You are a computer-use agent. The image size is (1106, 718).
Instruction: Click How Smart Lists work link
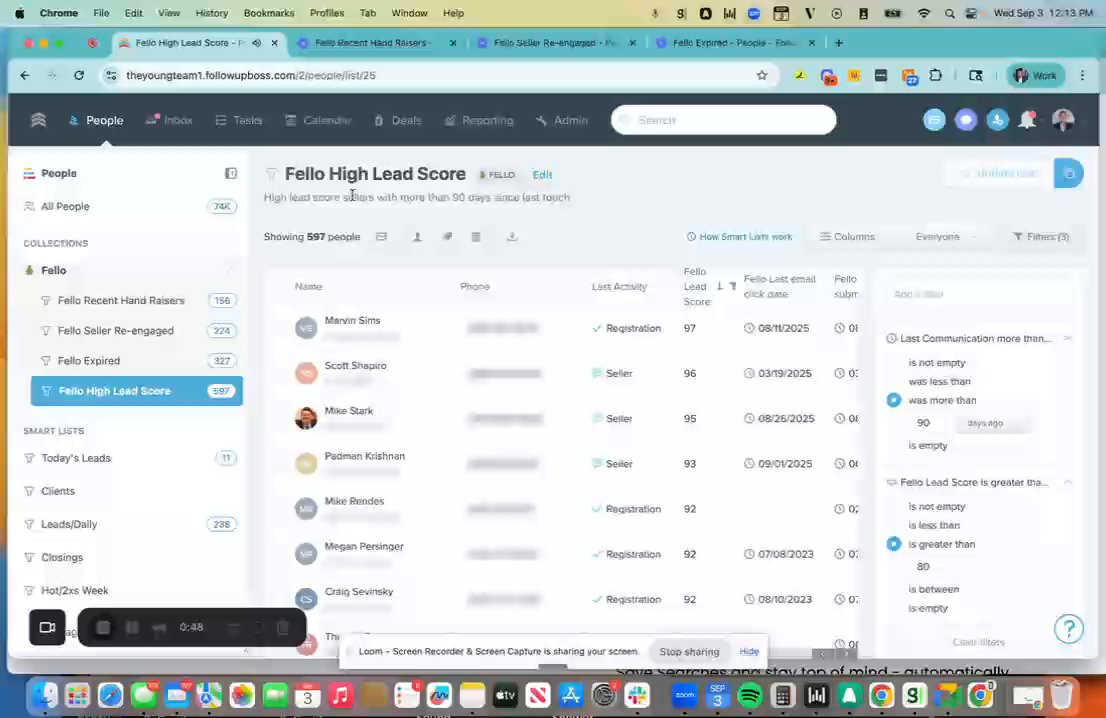(739, 237)
